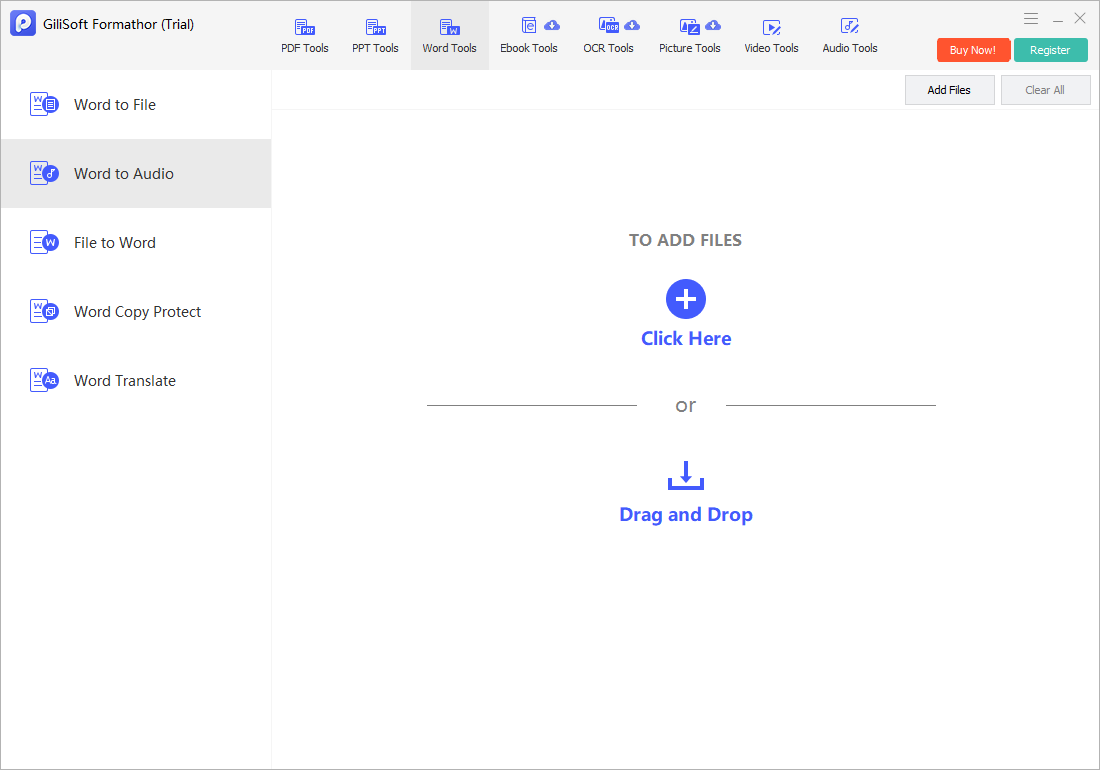Open the Word Translate tool

coord(136,381)
